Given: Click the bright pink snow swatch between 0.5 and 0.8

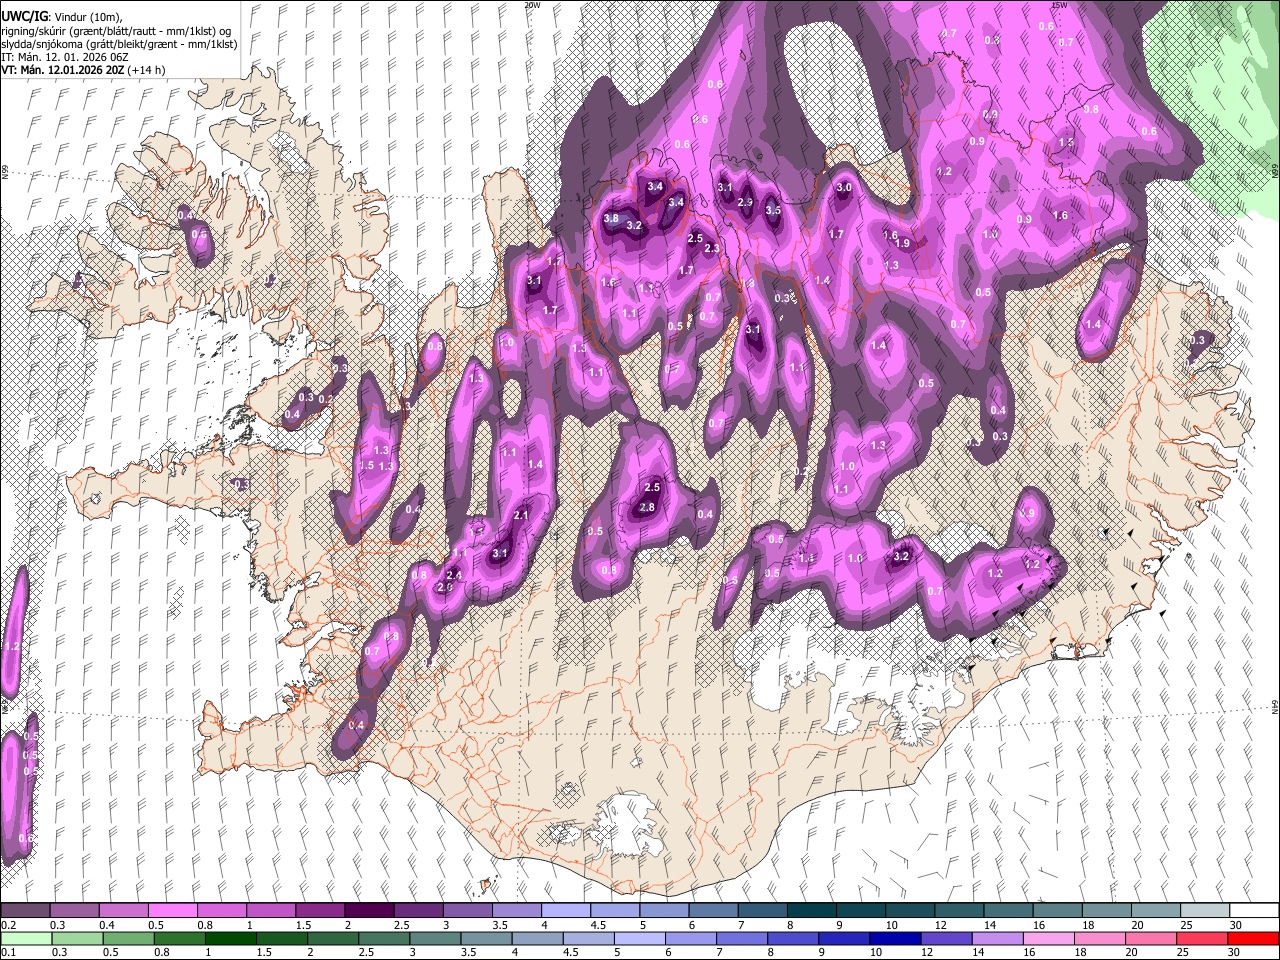Looking at the screenshot, I should [172, 911].
